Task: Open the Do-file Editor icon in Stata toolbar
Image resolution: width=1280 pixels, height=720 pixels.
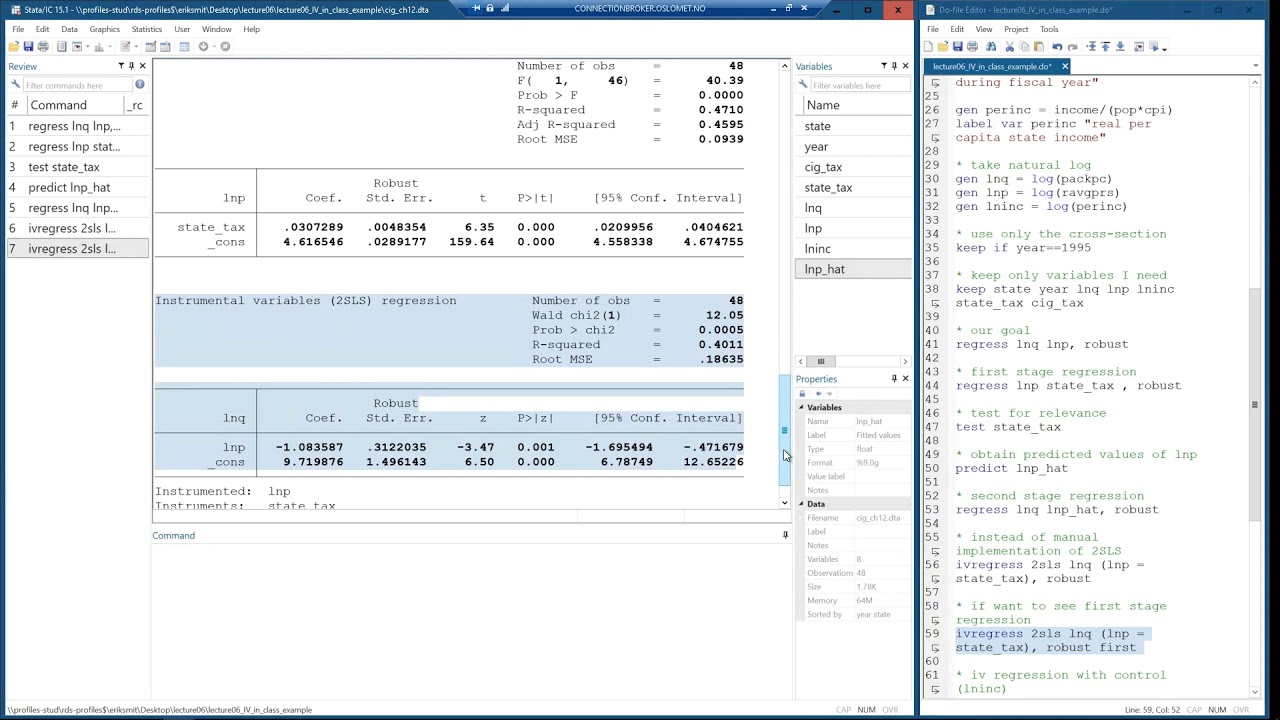Action: click(125, 46)
